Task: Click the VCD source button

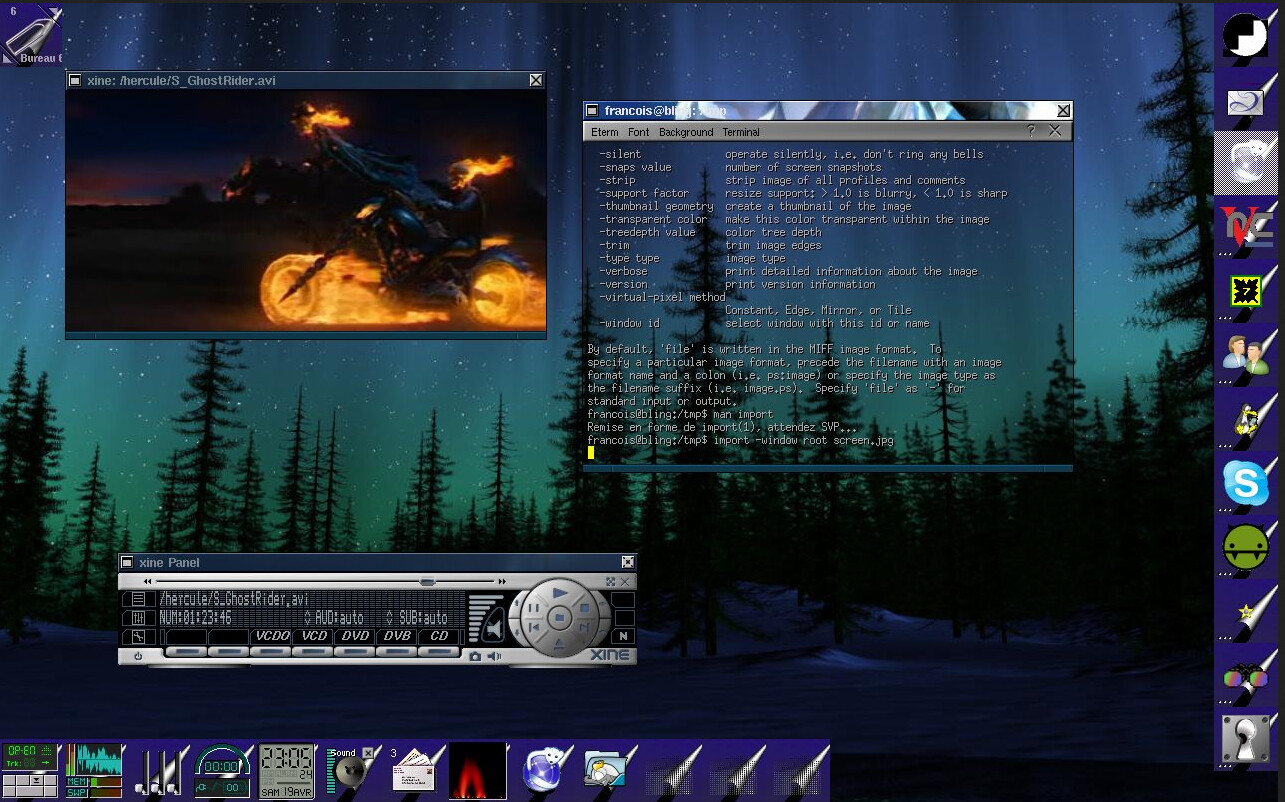Action: pos(314,636)
